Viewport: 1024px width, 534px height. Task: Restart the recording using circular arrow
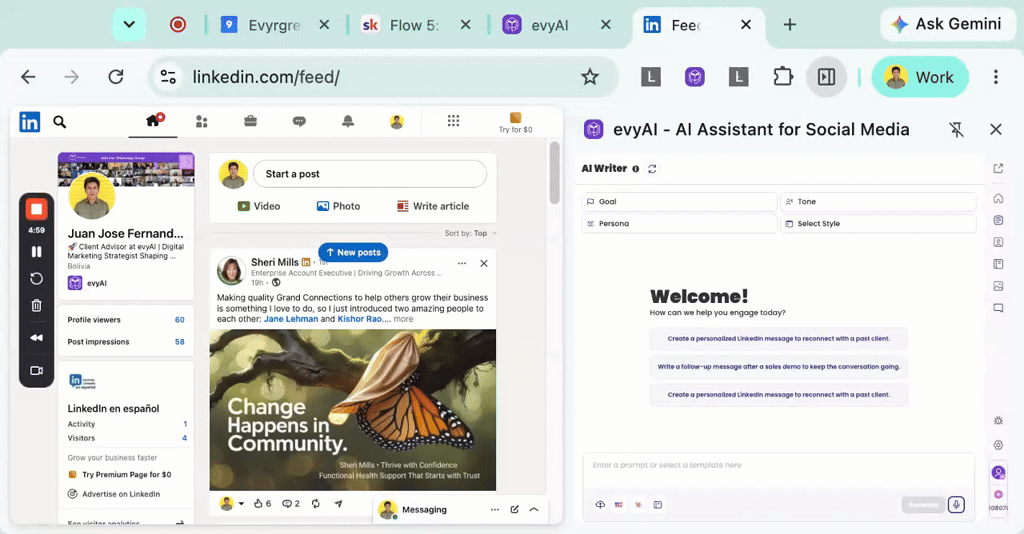click(37, 279)
